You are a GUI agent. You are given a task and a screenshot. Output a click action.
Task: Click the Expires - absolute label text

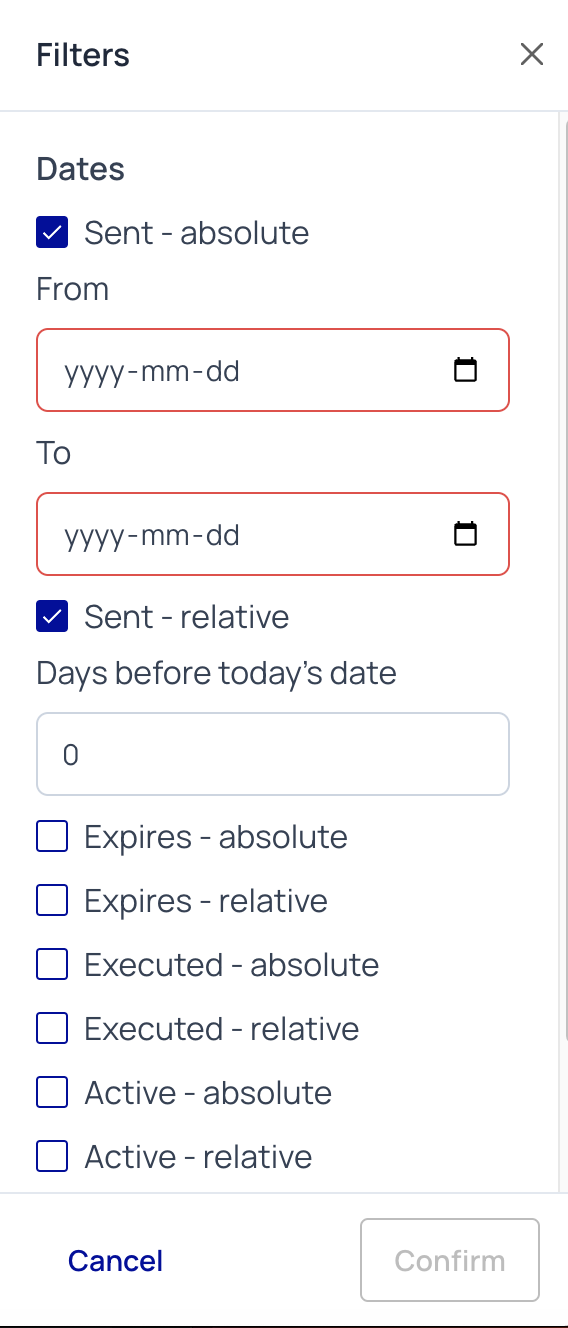pos(216,837)
